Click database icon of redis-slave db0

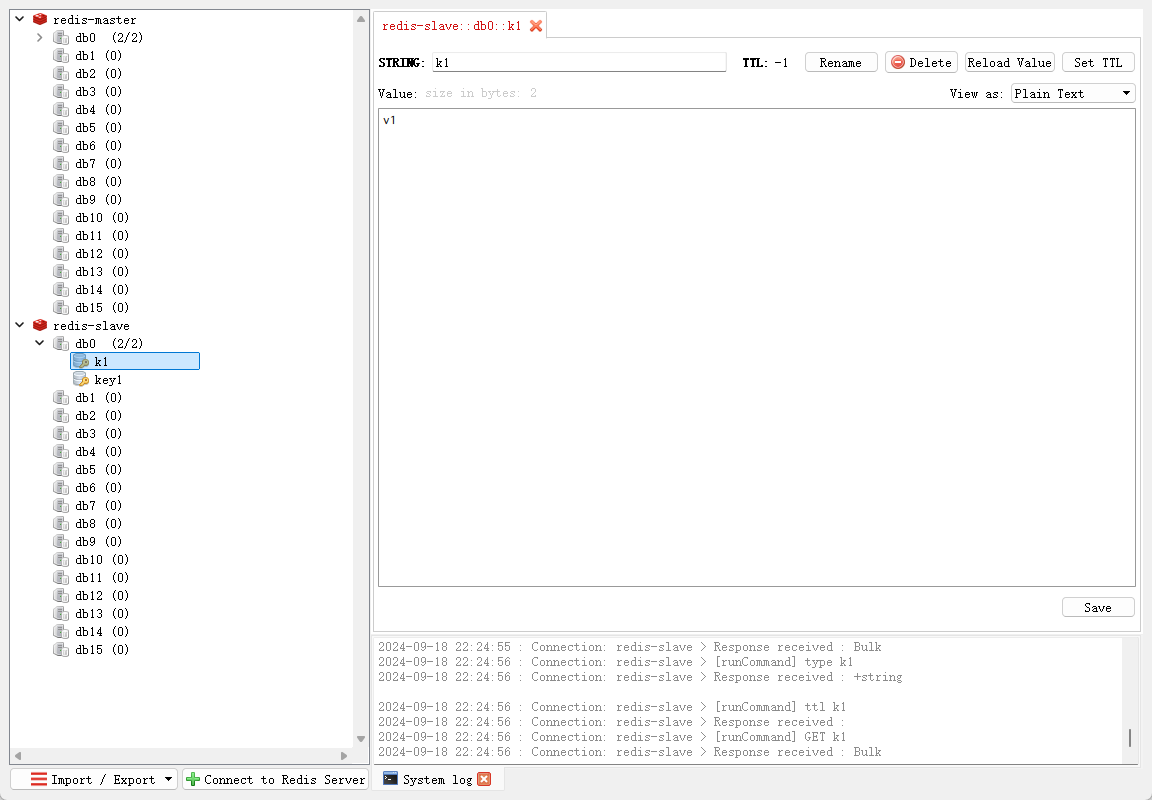click(61, 343)
